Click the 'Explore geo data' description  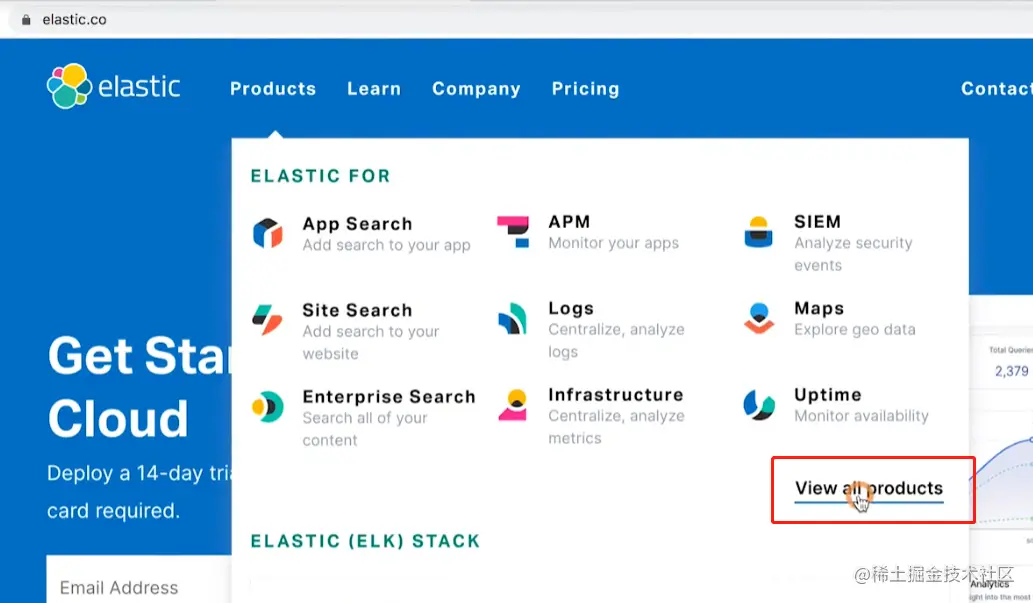(854, 330)
